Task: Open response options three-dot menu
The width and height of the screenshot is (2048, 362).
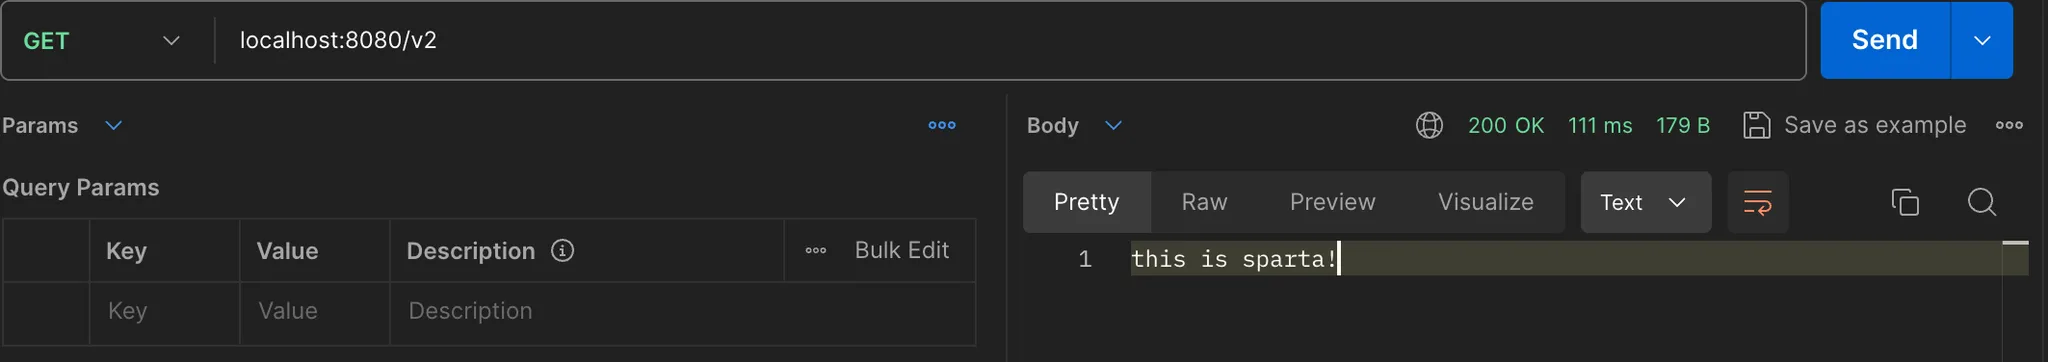Action: click(x=2009, y=125)
